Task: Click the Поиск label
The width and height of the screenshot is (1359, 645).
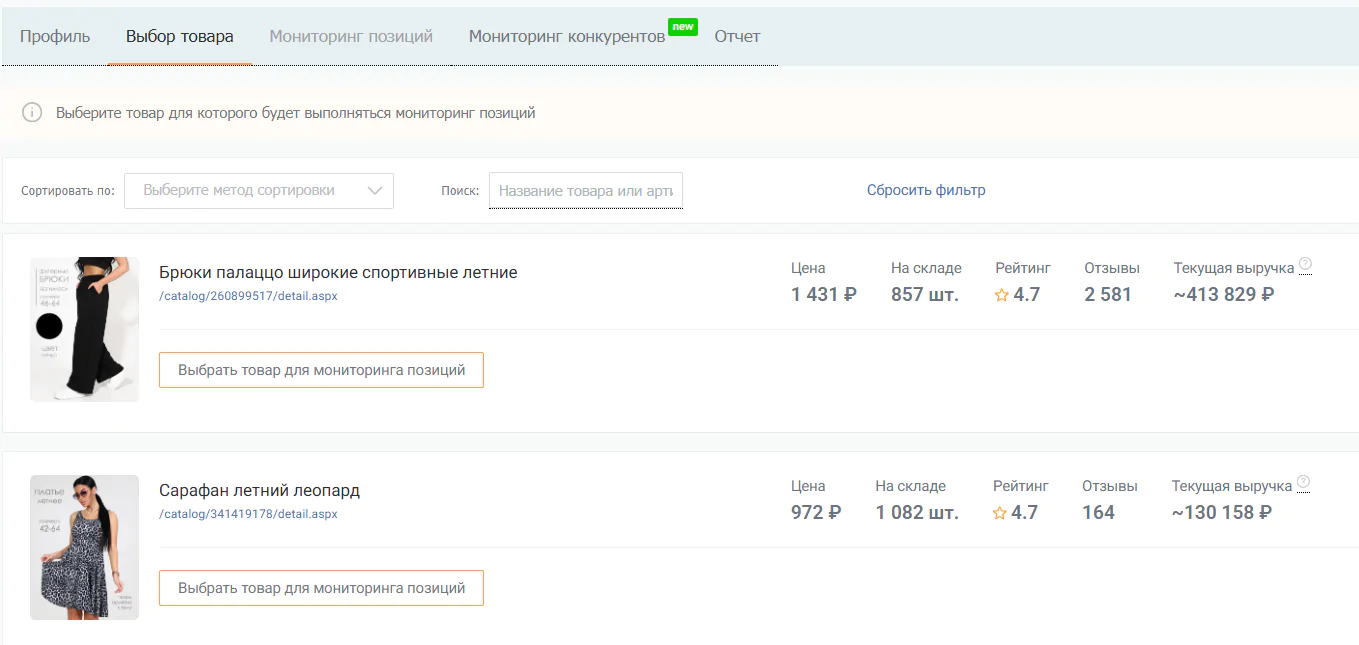Action: (x=460, y=191)
